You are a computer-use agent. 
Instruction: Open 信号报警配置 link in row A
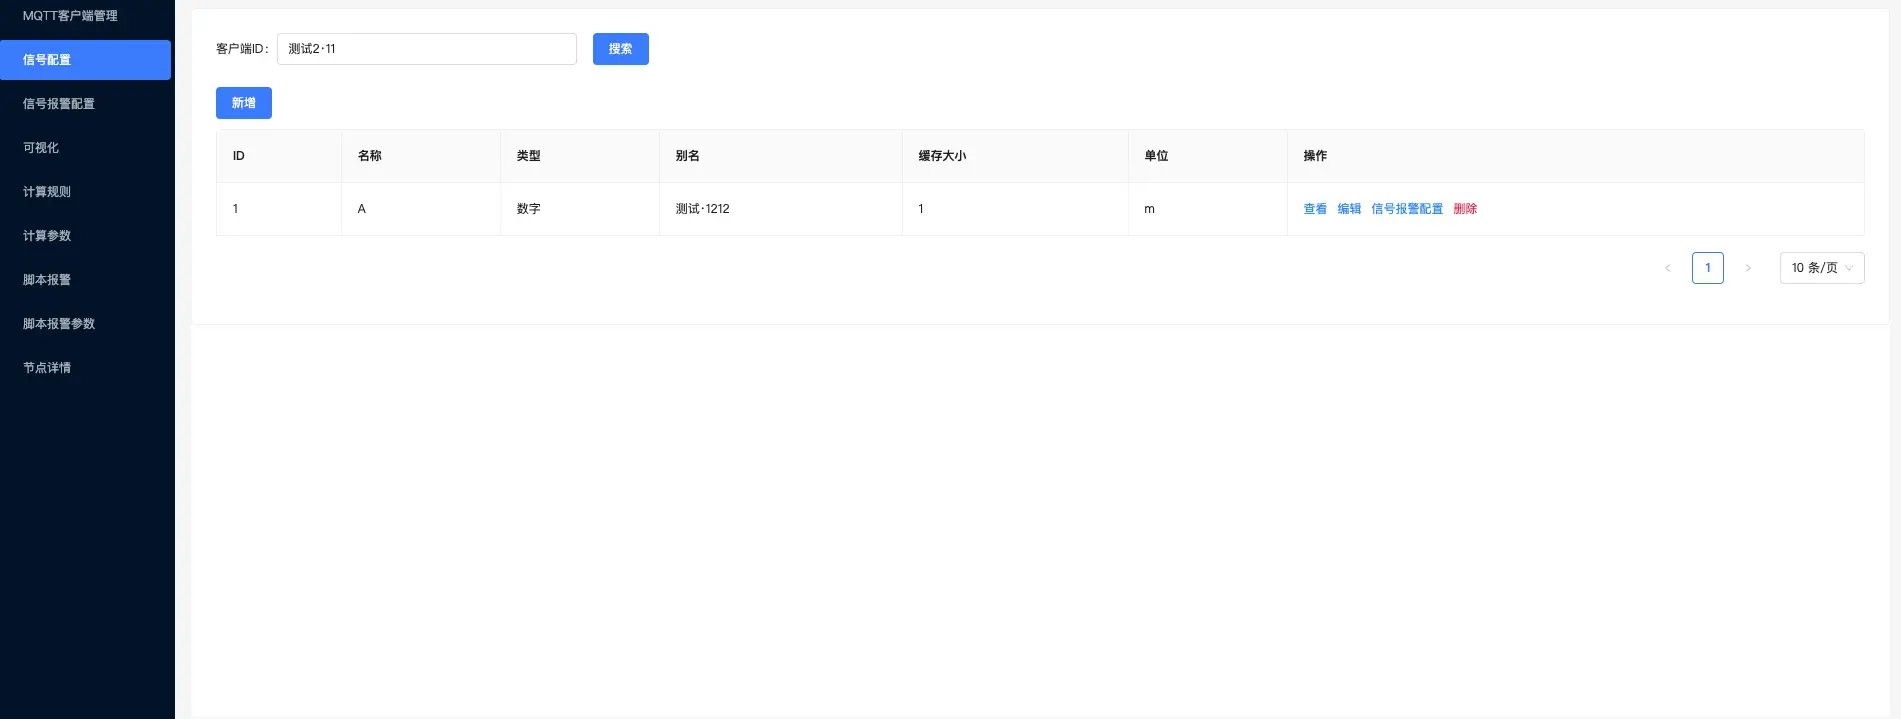[x=1406, y=209]
